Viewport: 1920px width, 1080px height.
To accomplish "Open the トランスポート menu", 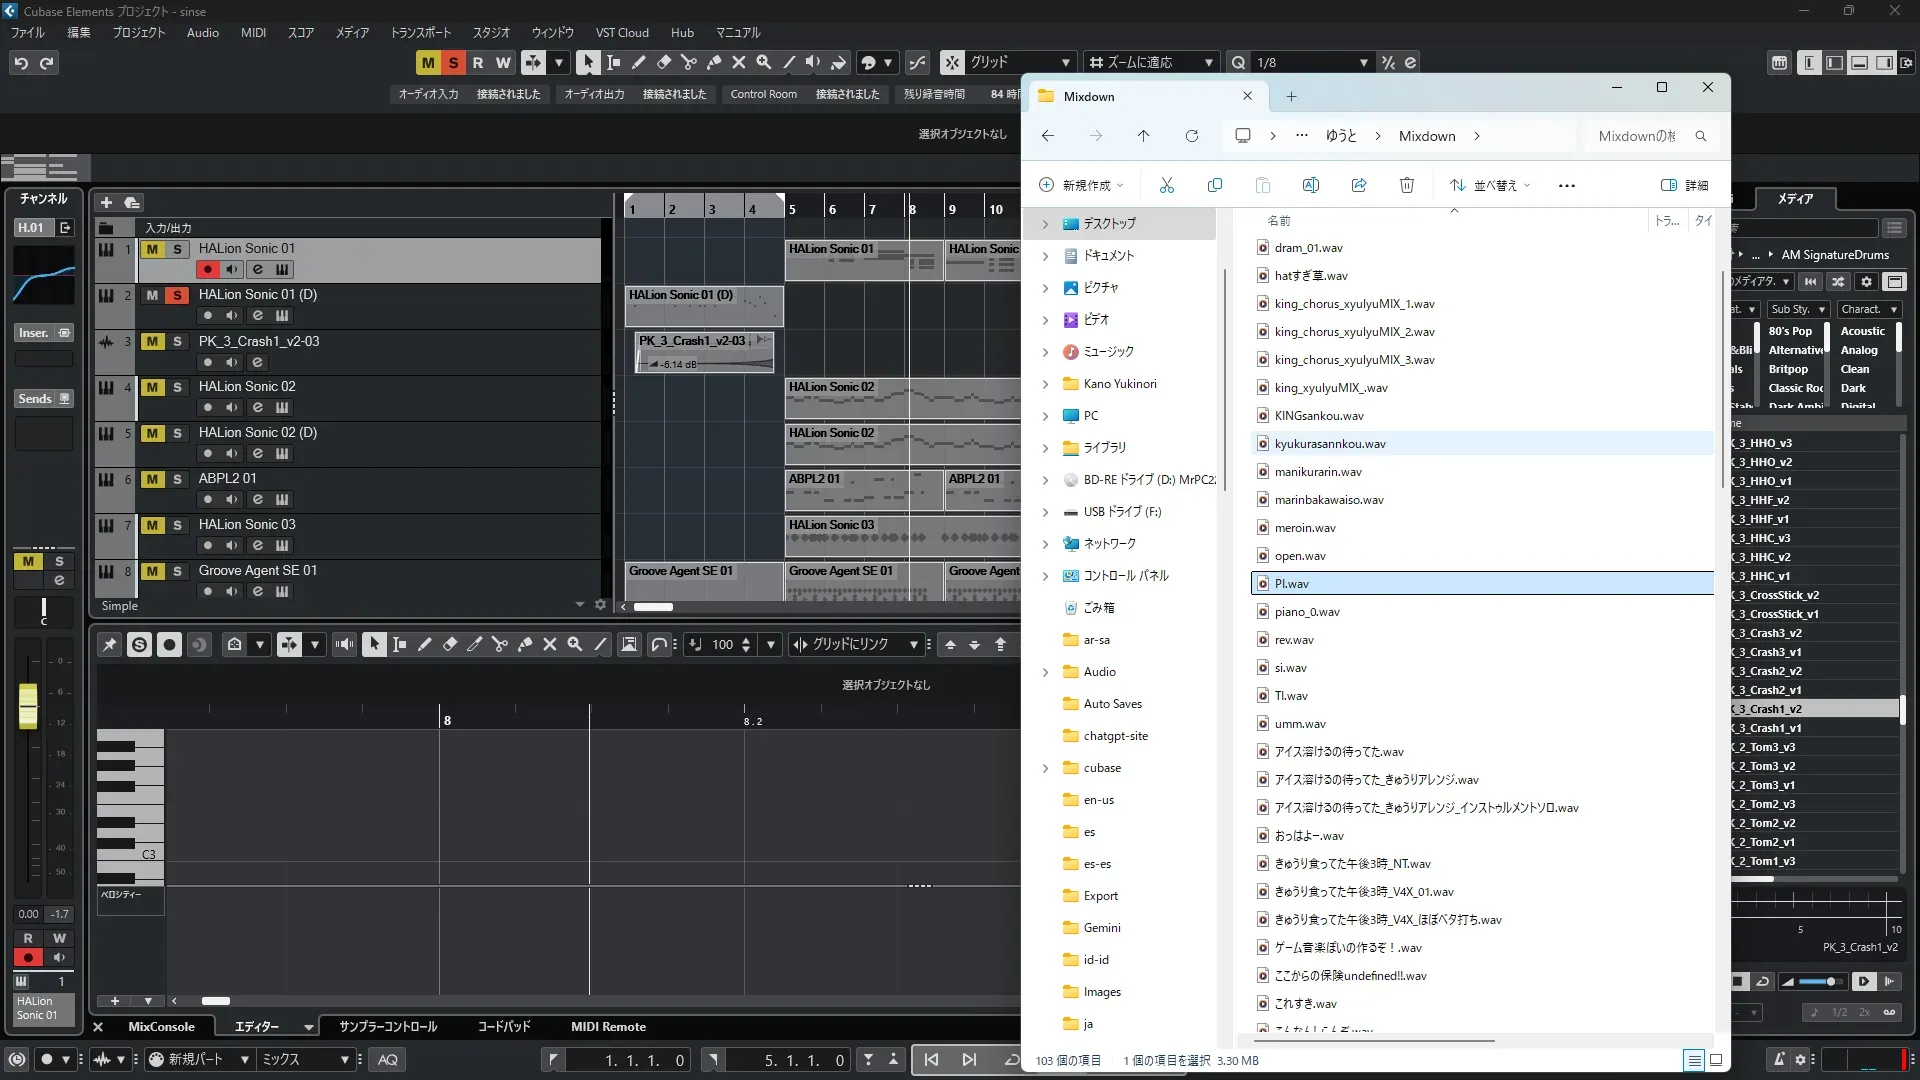I will click(420, 32).
